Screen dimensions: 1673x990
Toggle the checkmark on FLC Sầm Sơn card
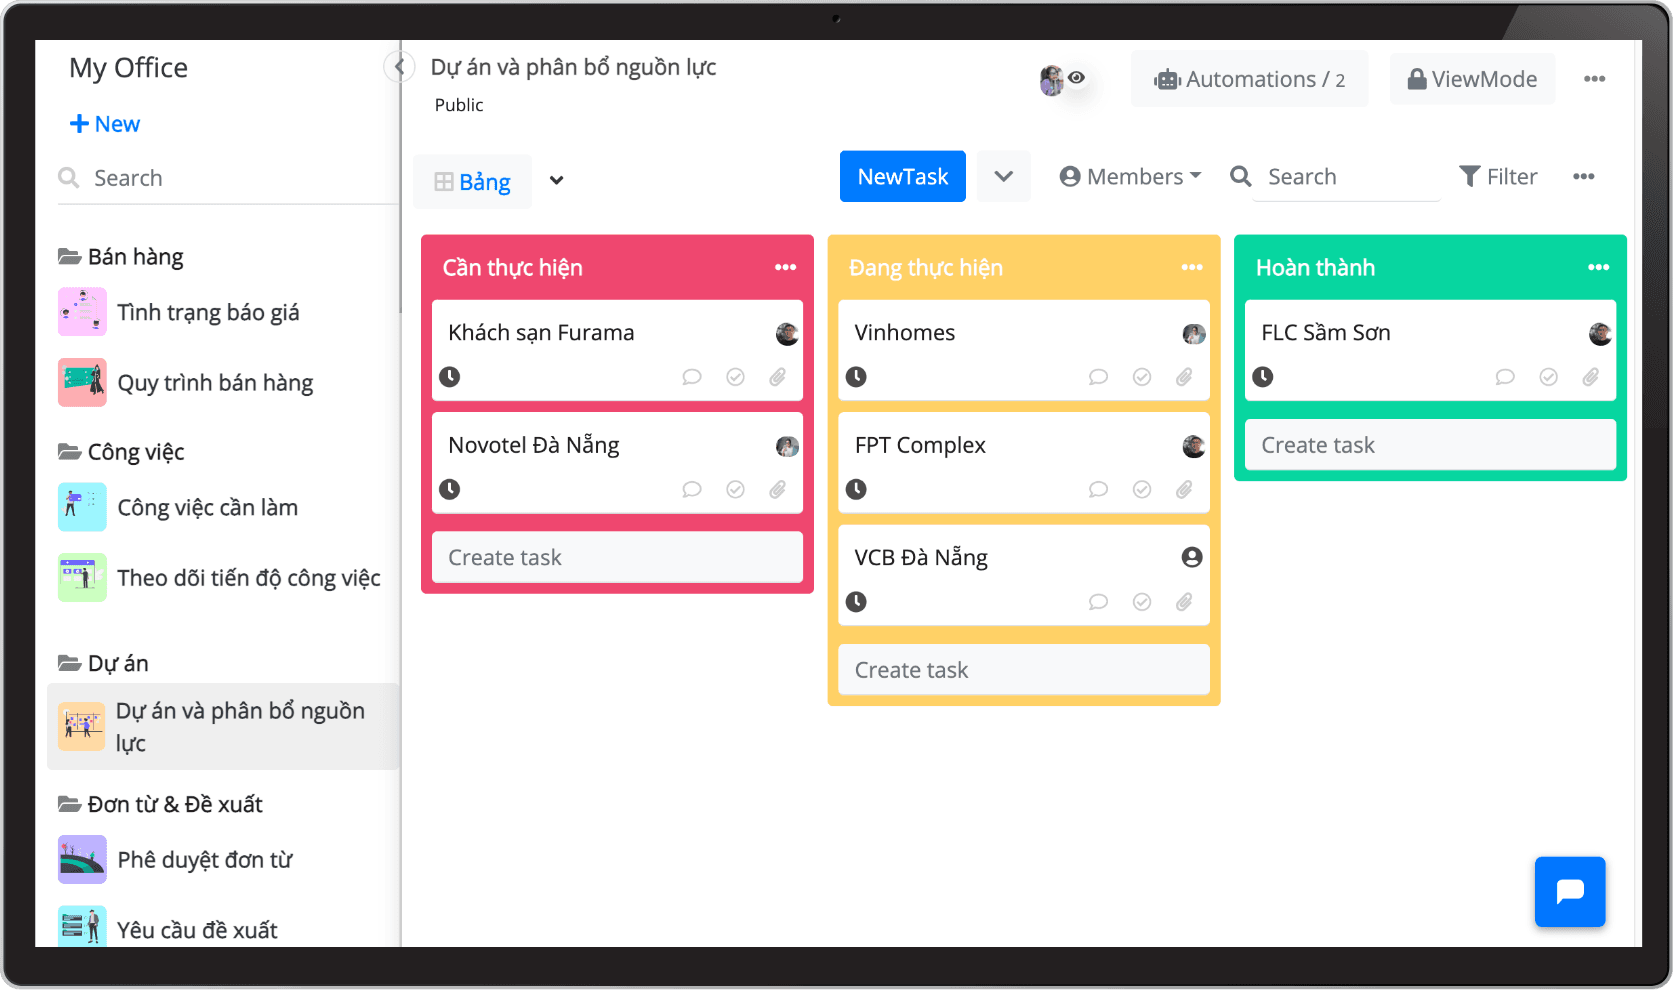(1548, 377)
